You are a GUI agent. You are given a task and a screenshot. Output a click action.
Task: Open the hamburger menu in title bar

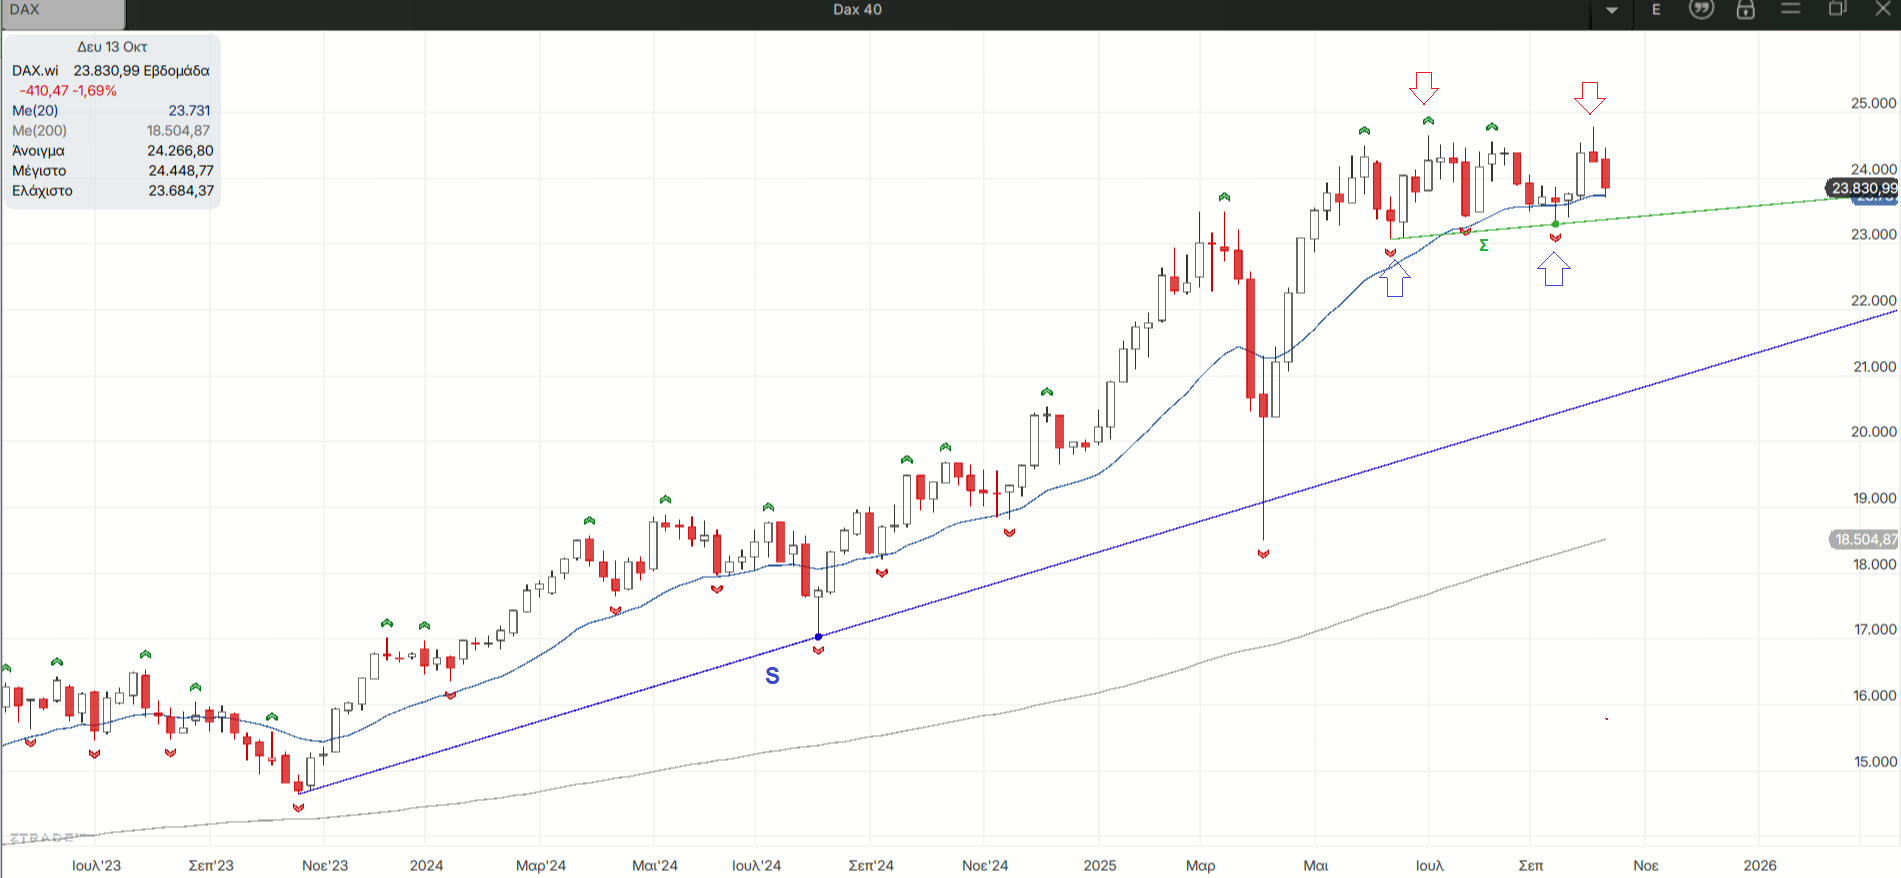click(1791, 9)
